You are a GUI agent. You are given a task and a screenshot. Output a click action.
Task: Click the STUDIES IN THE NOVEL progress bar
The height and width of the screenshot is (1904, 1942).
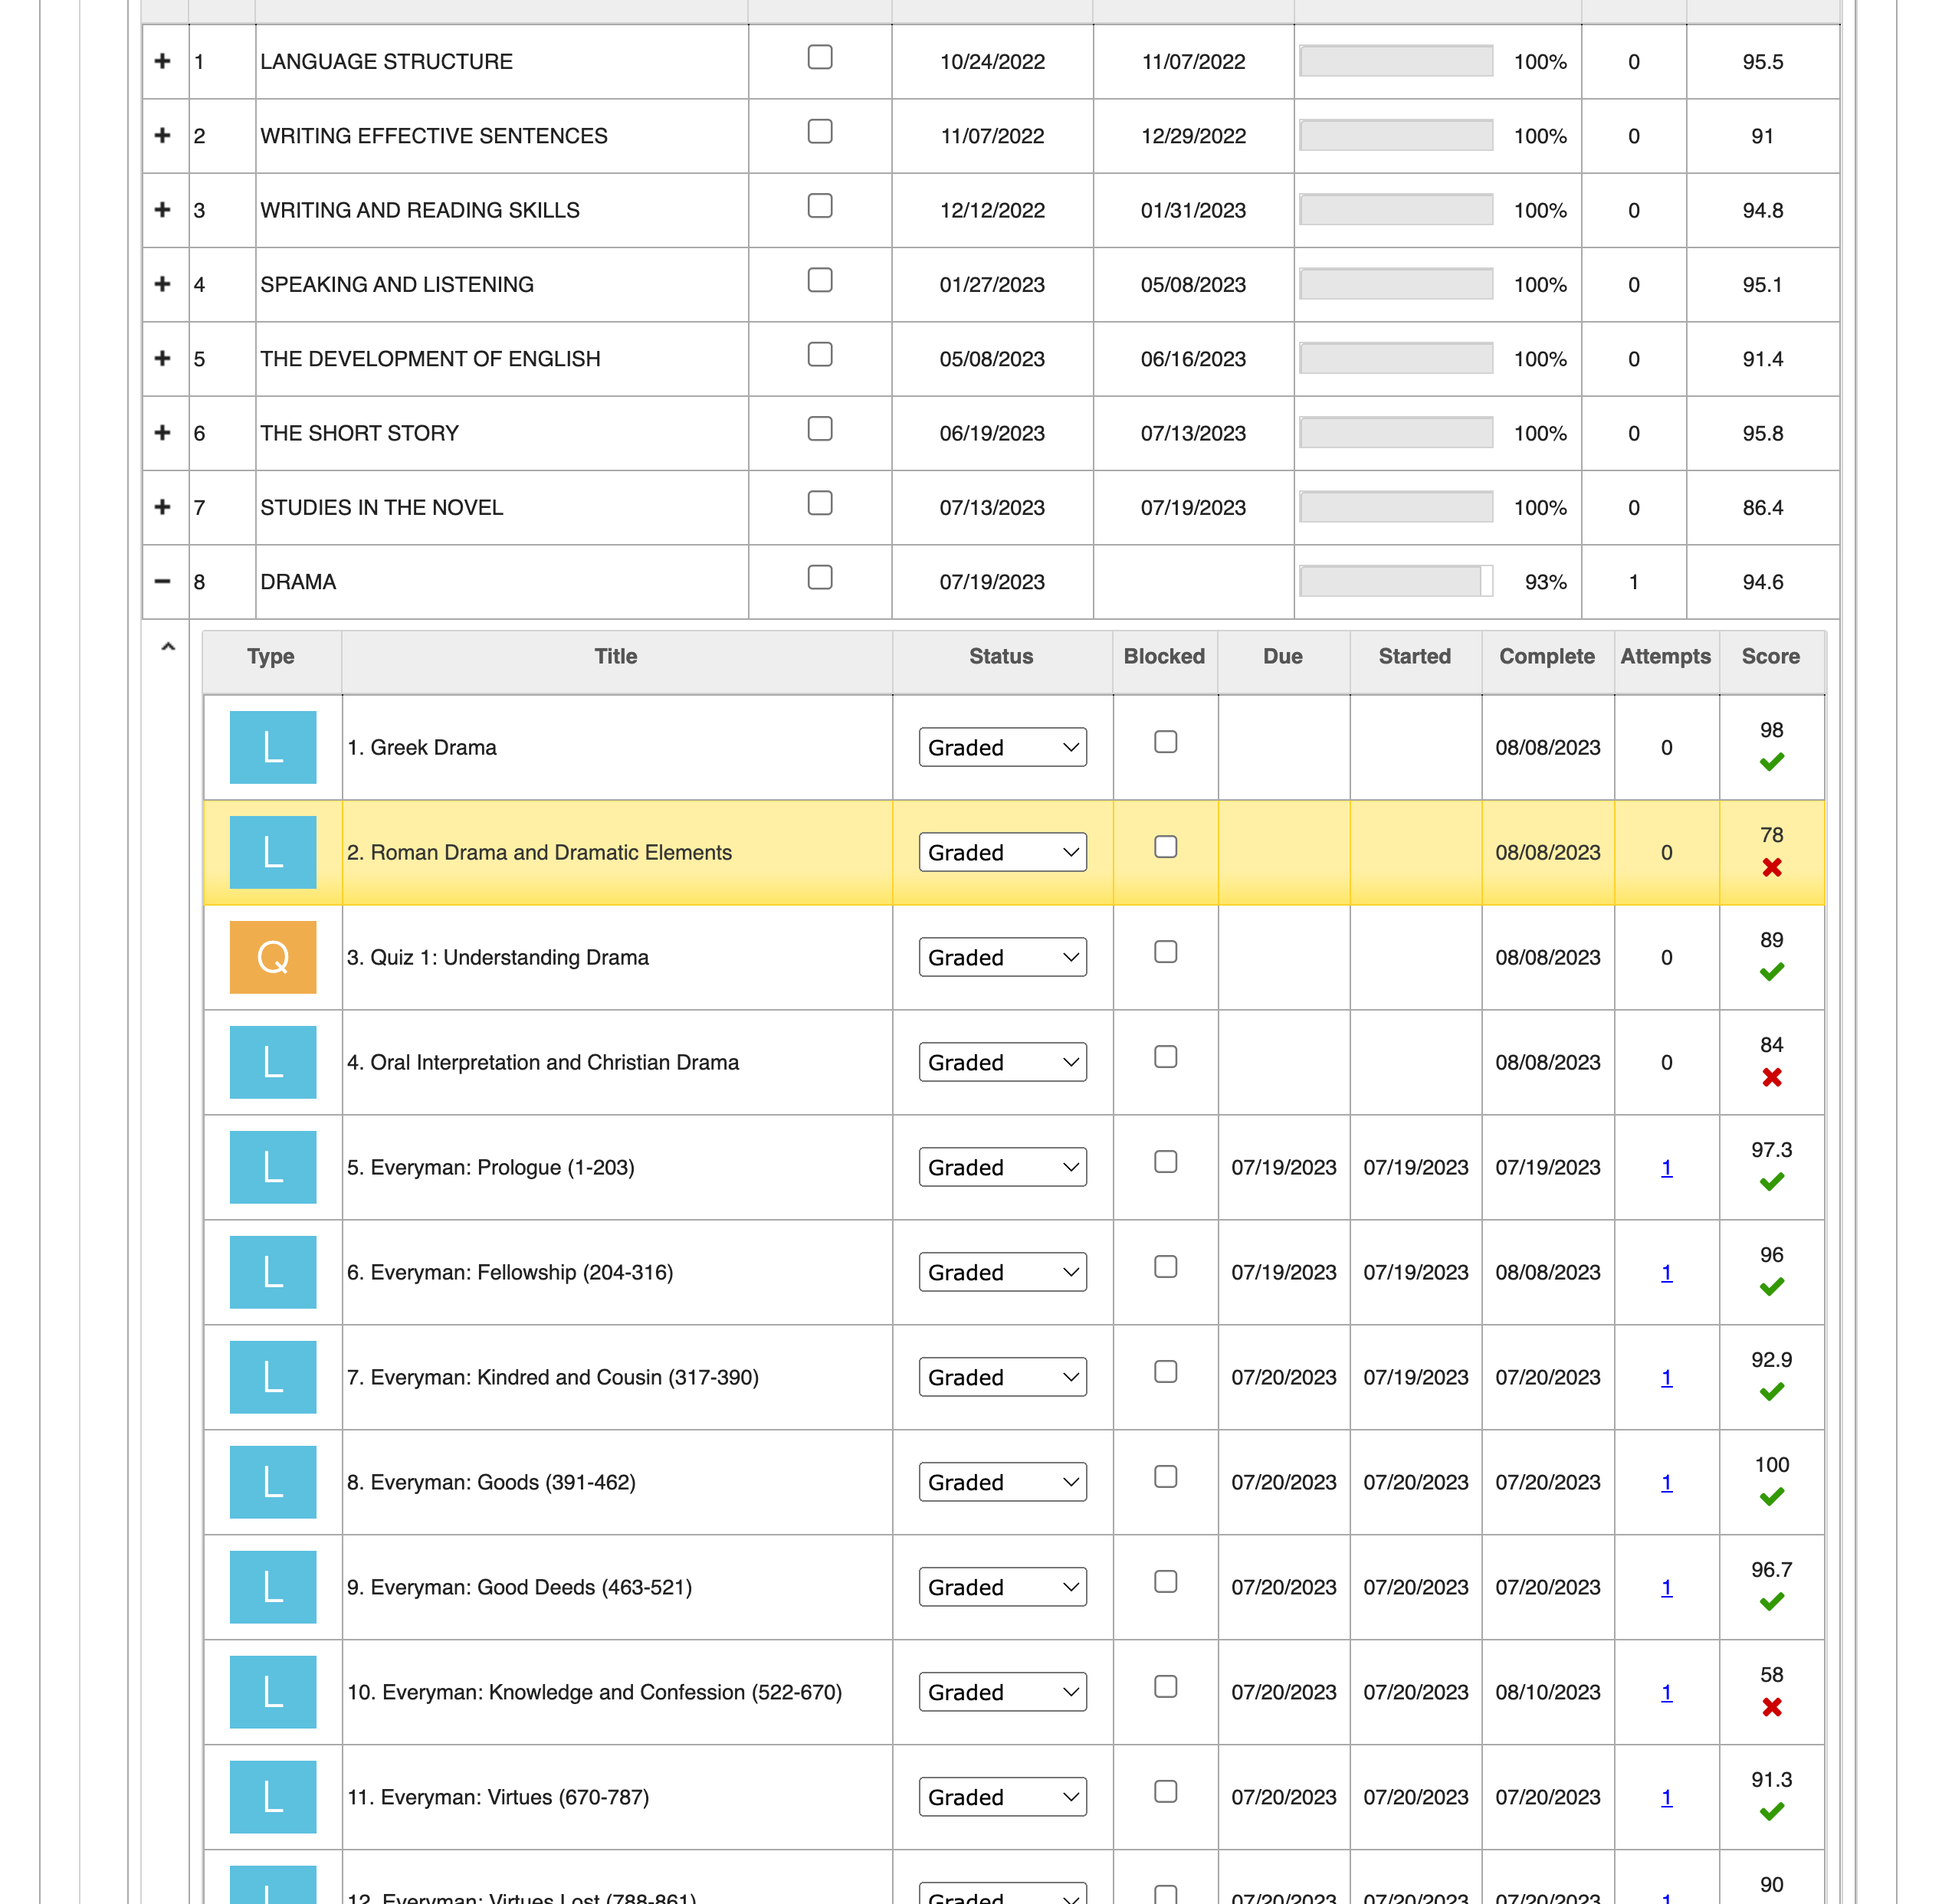coord(1396,507)
